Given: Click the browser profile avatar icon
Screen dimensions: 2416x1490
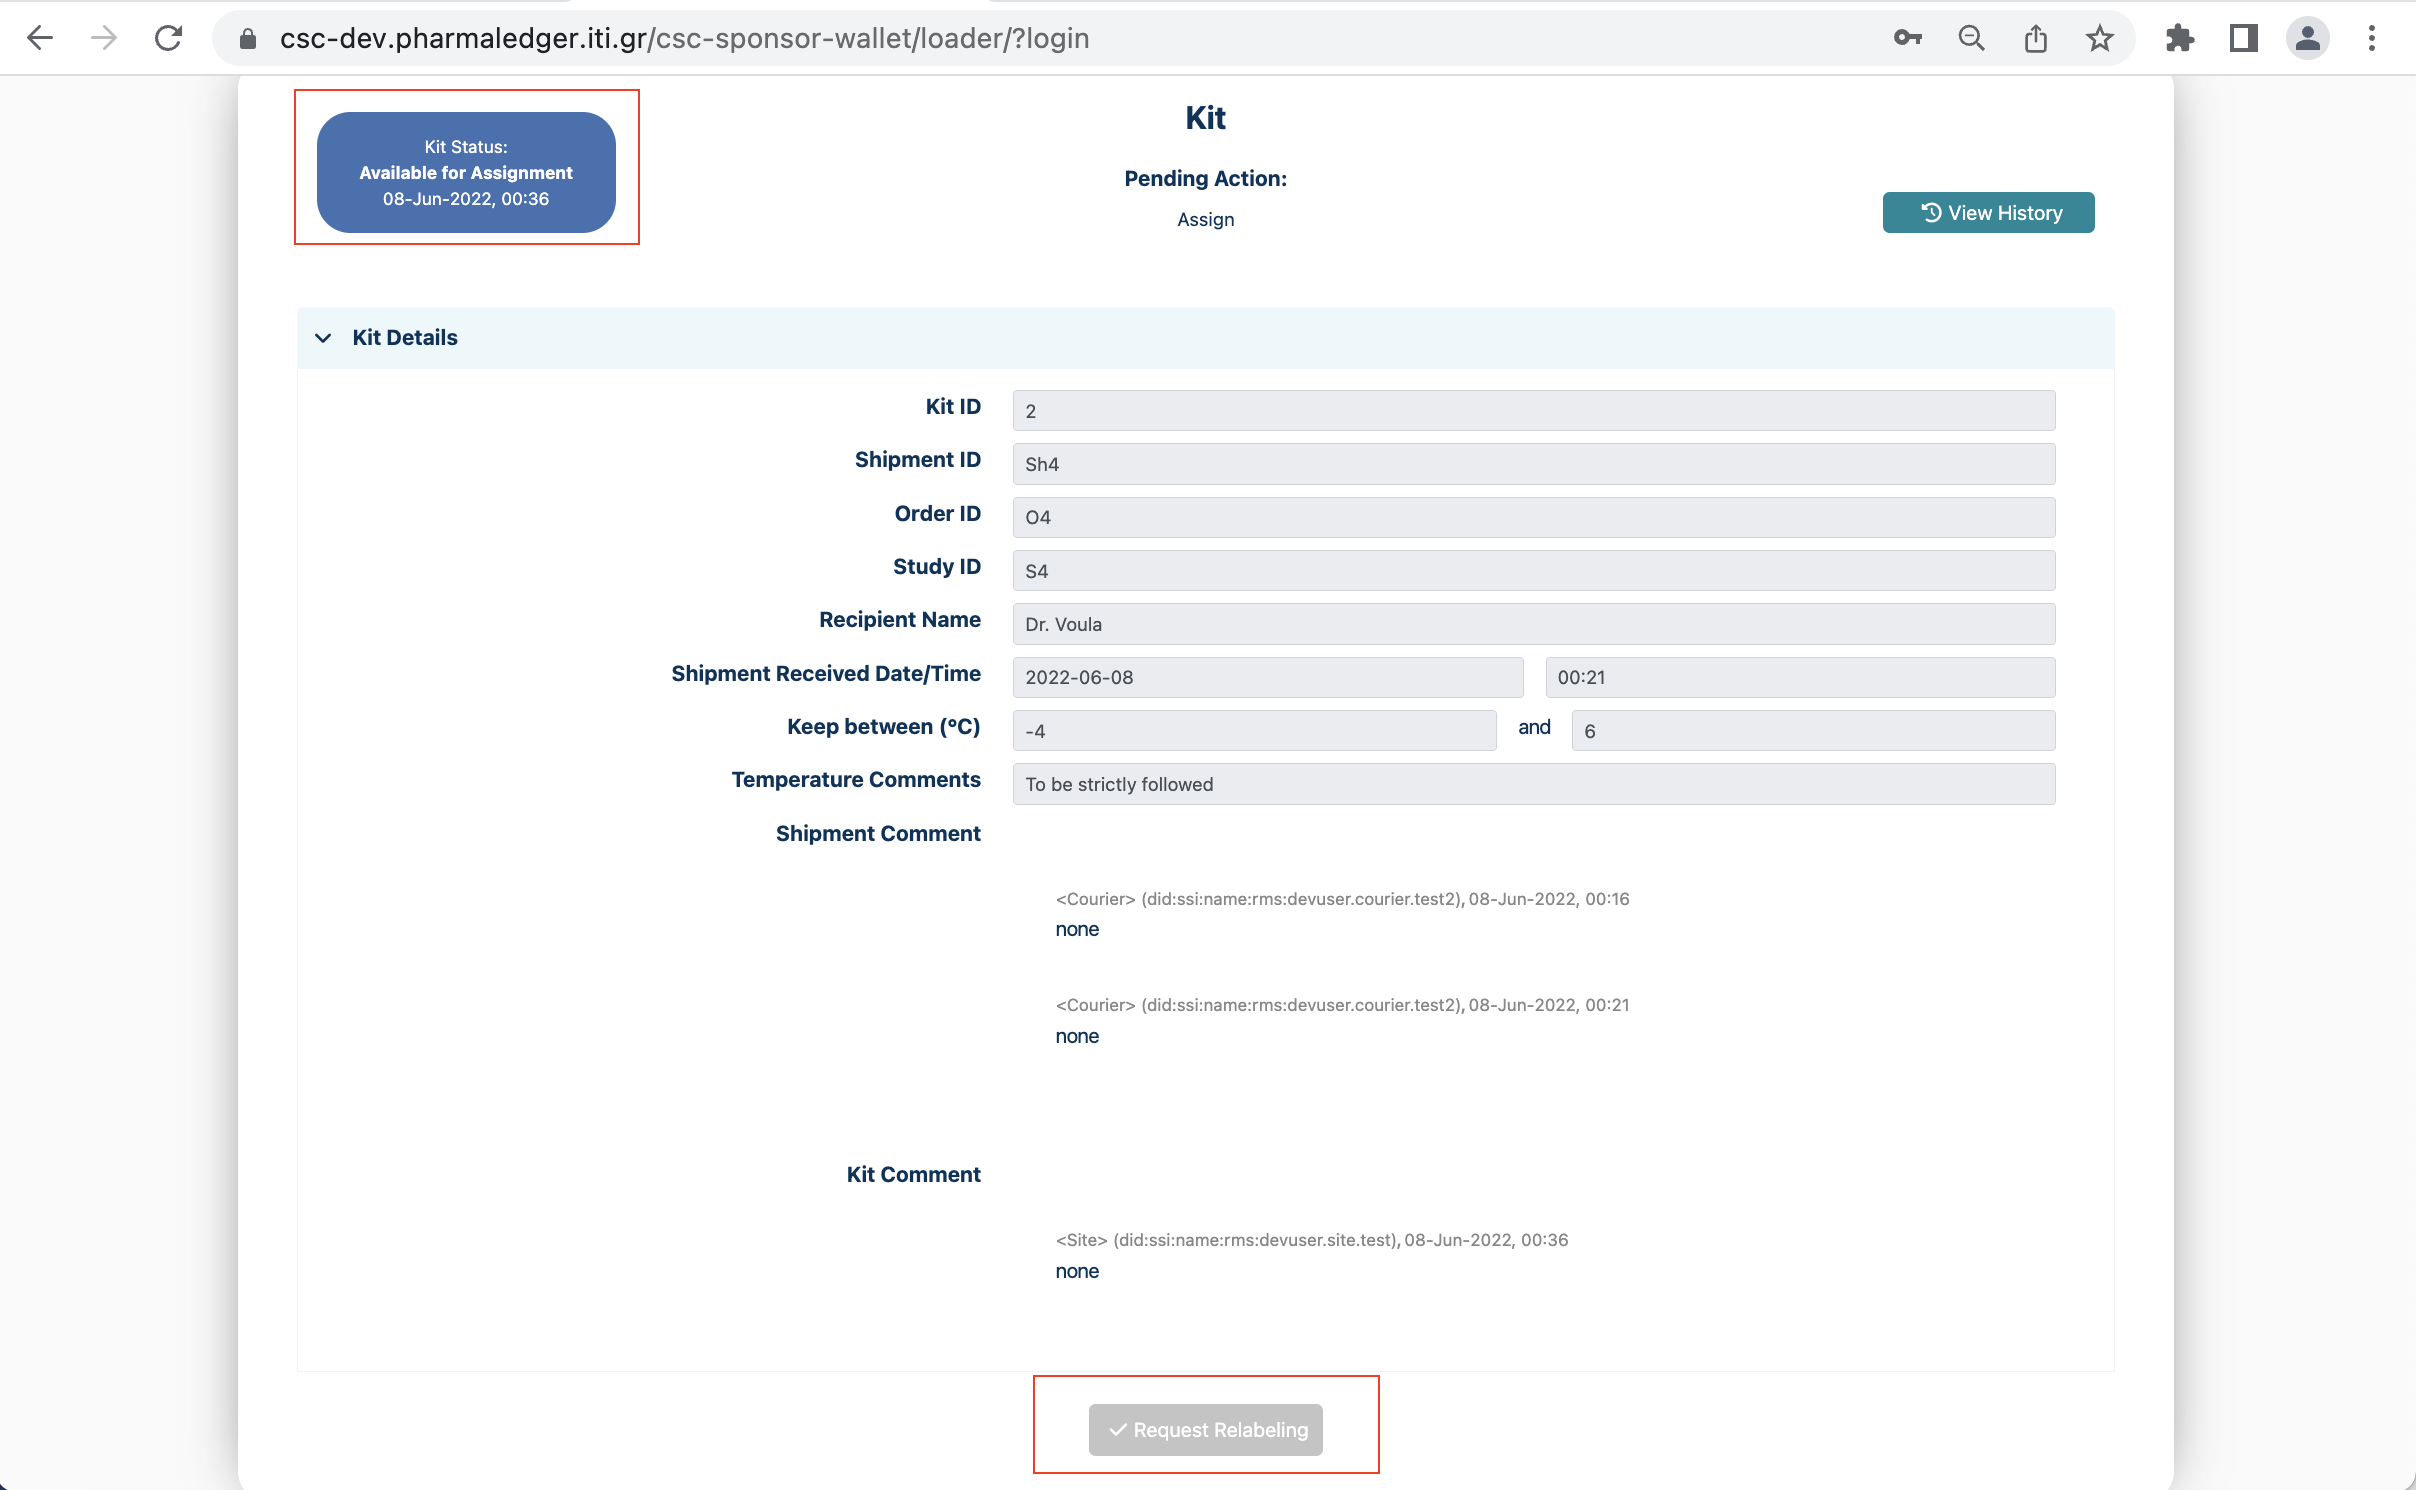Looking at the screenshot, I should pos(2307,38).
